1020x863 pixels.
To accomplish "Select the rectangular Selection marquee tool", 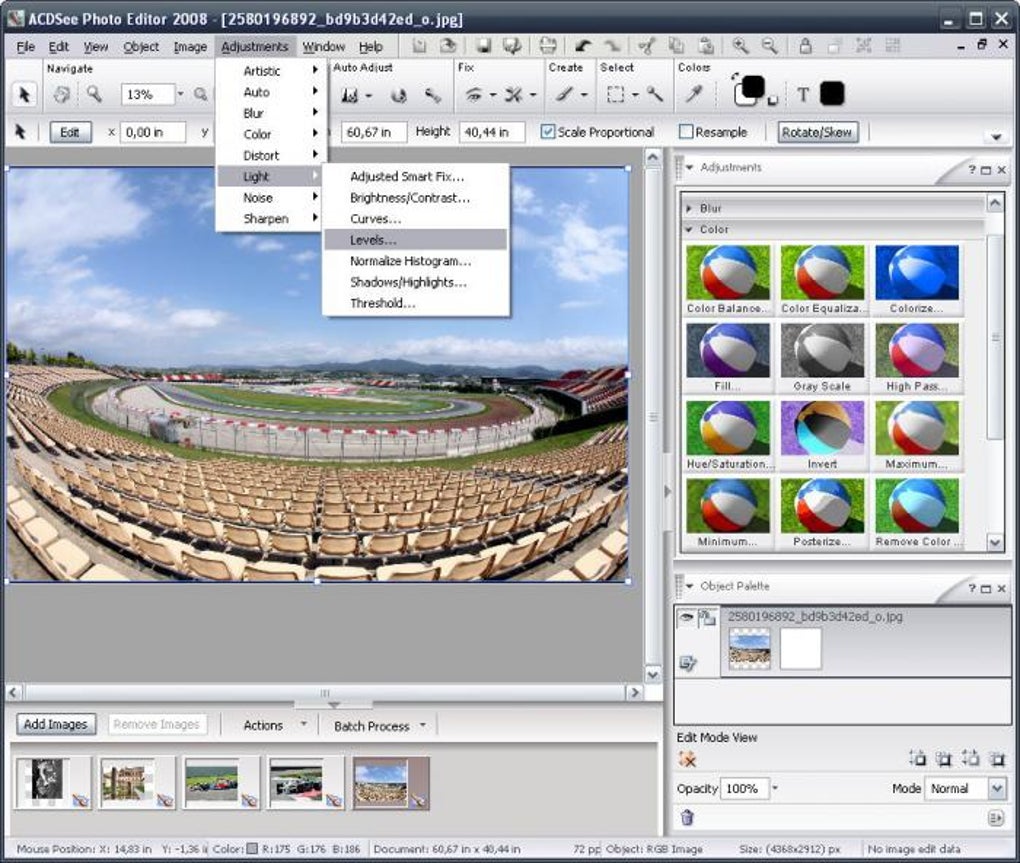I will click(x=615, y=95).
